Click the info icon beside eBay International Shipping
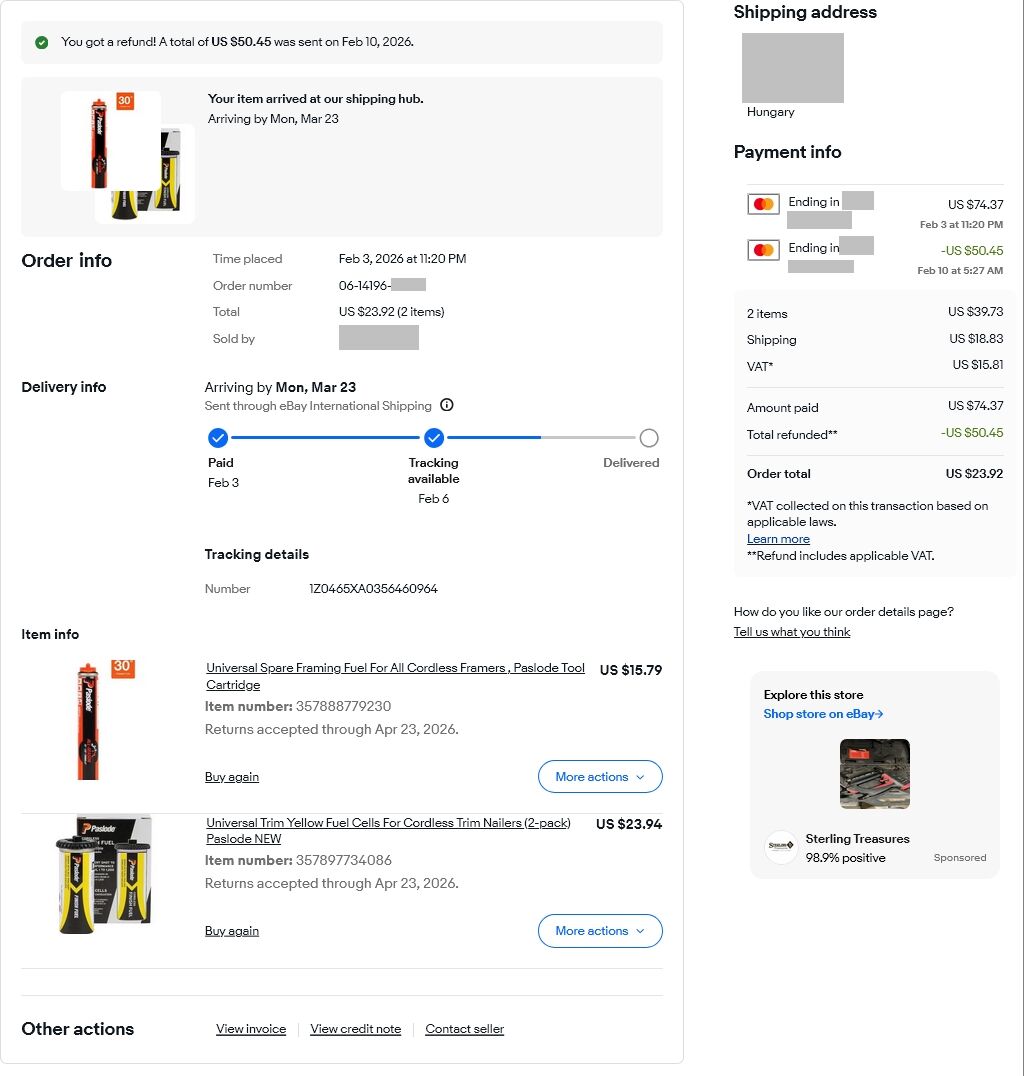The image size is (1024, 1076). tap(447, 405)
